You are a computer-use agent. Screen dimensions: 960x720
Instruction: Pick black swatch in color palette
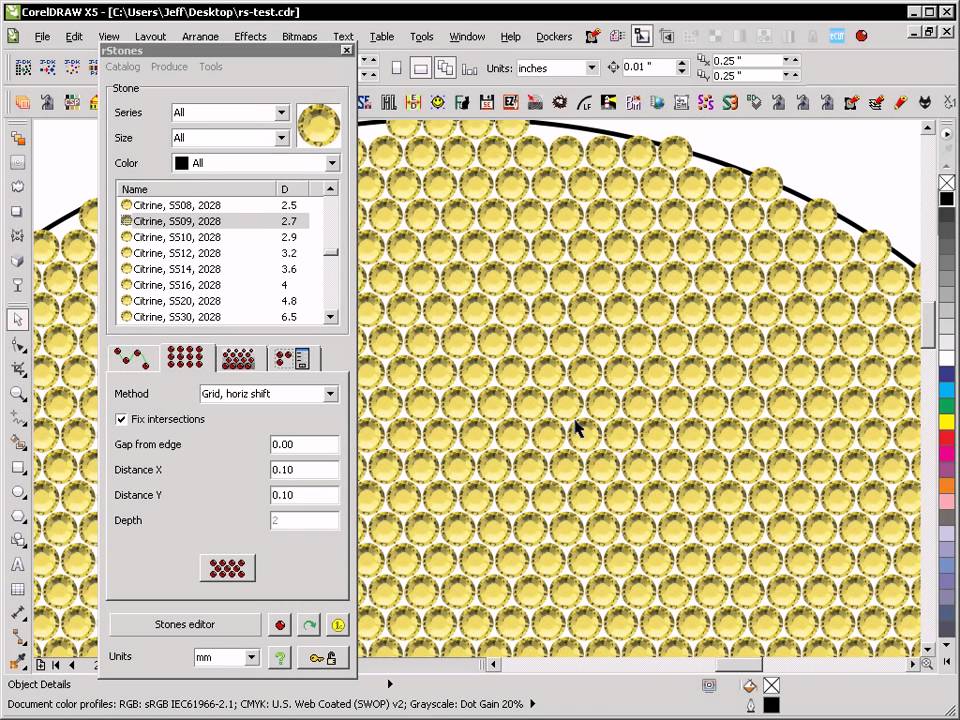click(947, 198)
